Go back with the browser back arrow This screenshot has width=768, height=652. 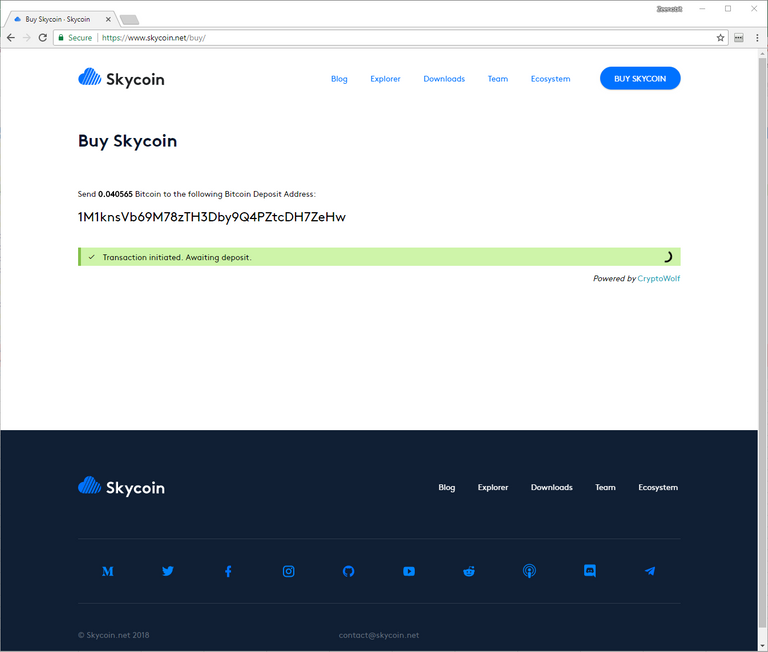click(x=11, y=38)
